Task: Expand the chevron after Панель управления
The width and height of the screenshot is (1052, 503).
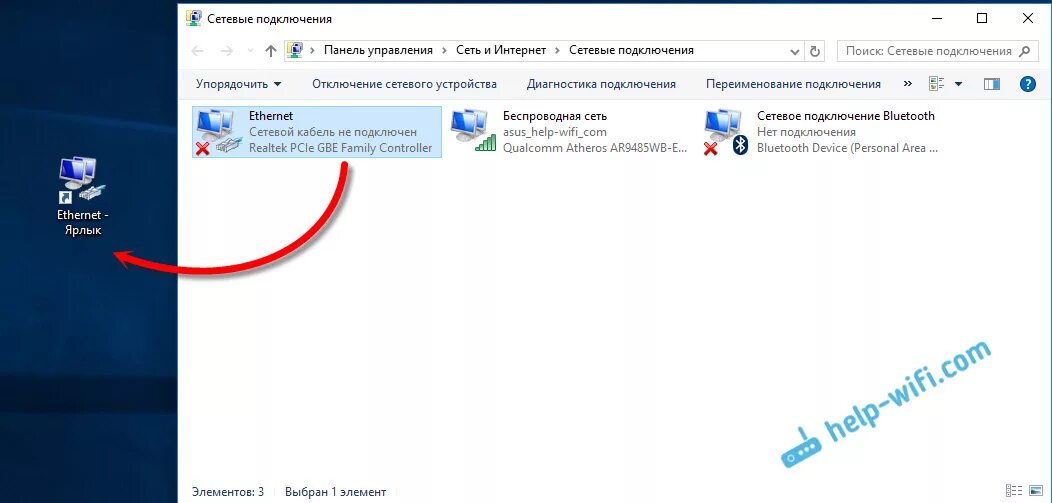Action: click(x=445, y=50)
